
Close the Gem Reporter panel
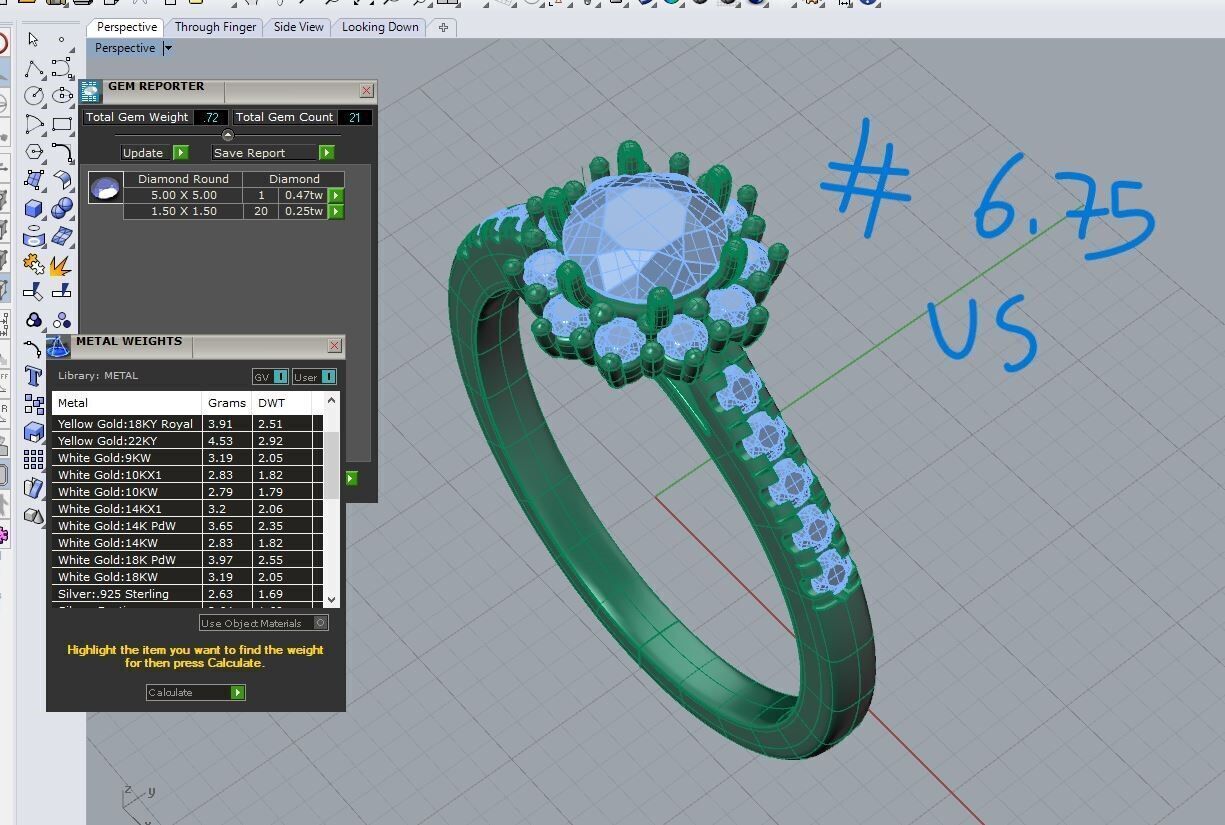coord(367,91)
